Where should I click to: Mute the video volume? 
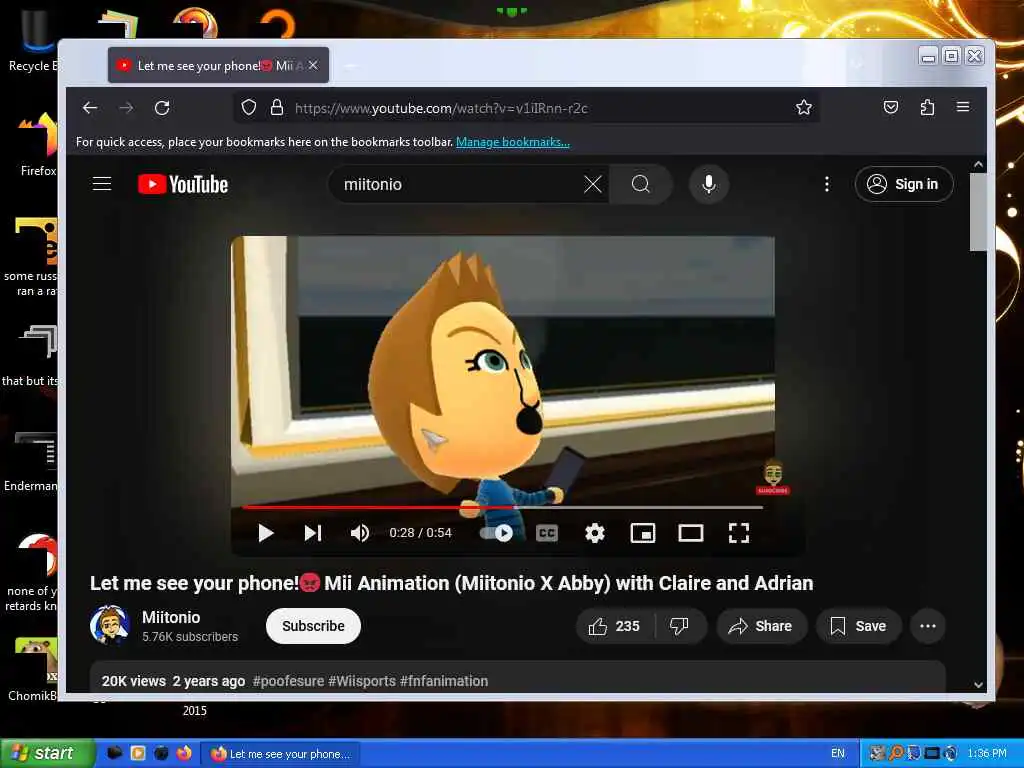[x=360, y=533]
